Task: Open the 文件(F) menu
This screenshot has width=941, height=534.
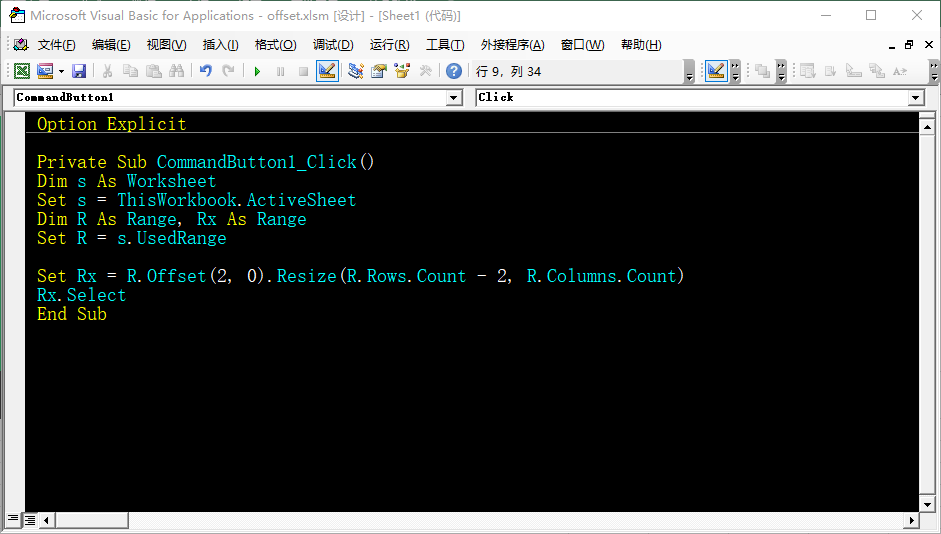Action: [x=56, y=45]
